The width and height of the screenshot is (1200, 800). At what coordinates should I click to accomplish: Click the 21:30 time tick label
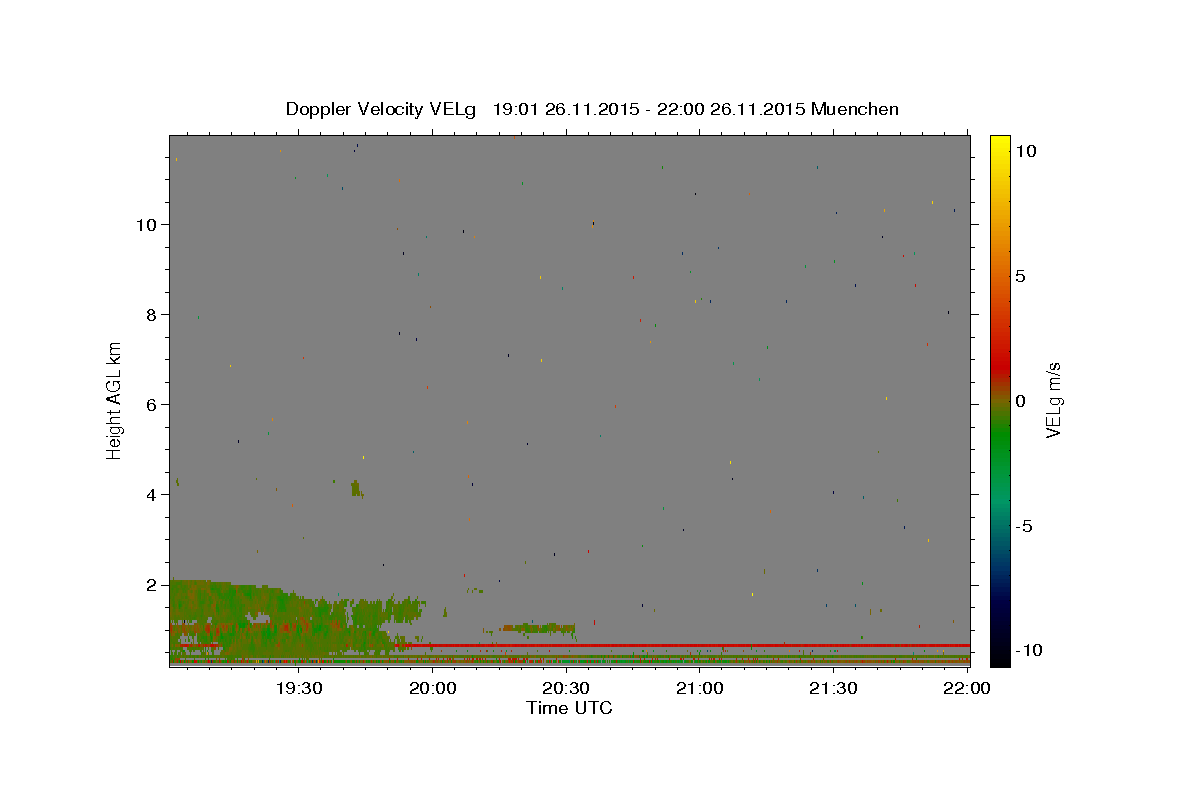833,688
